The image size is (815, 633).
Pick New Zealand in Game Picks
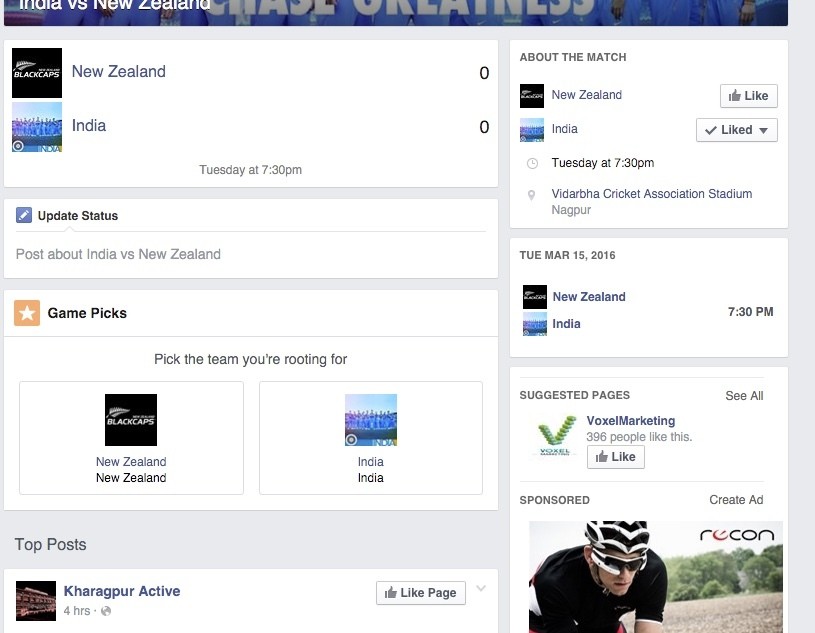[x=132, y=438]
